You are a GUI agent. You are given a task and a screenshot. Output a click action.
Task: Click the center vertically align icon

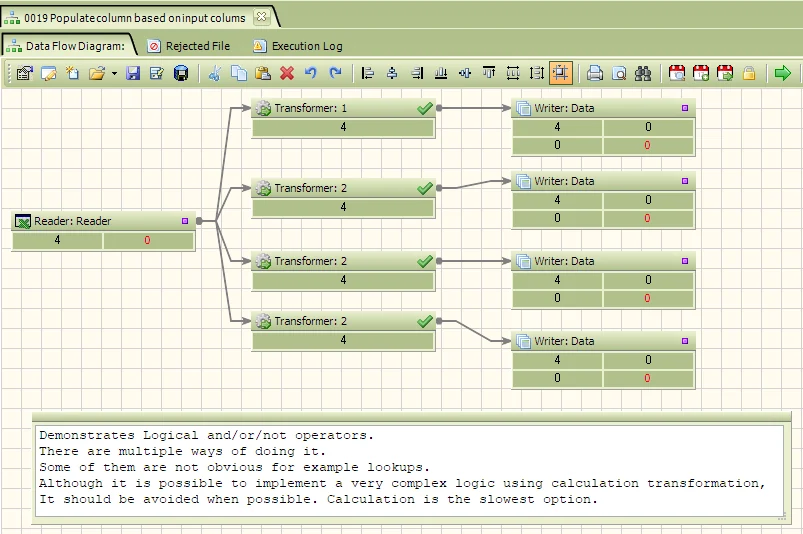(464, 74)
